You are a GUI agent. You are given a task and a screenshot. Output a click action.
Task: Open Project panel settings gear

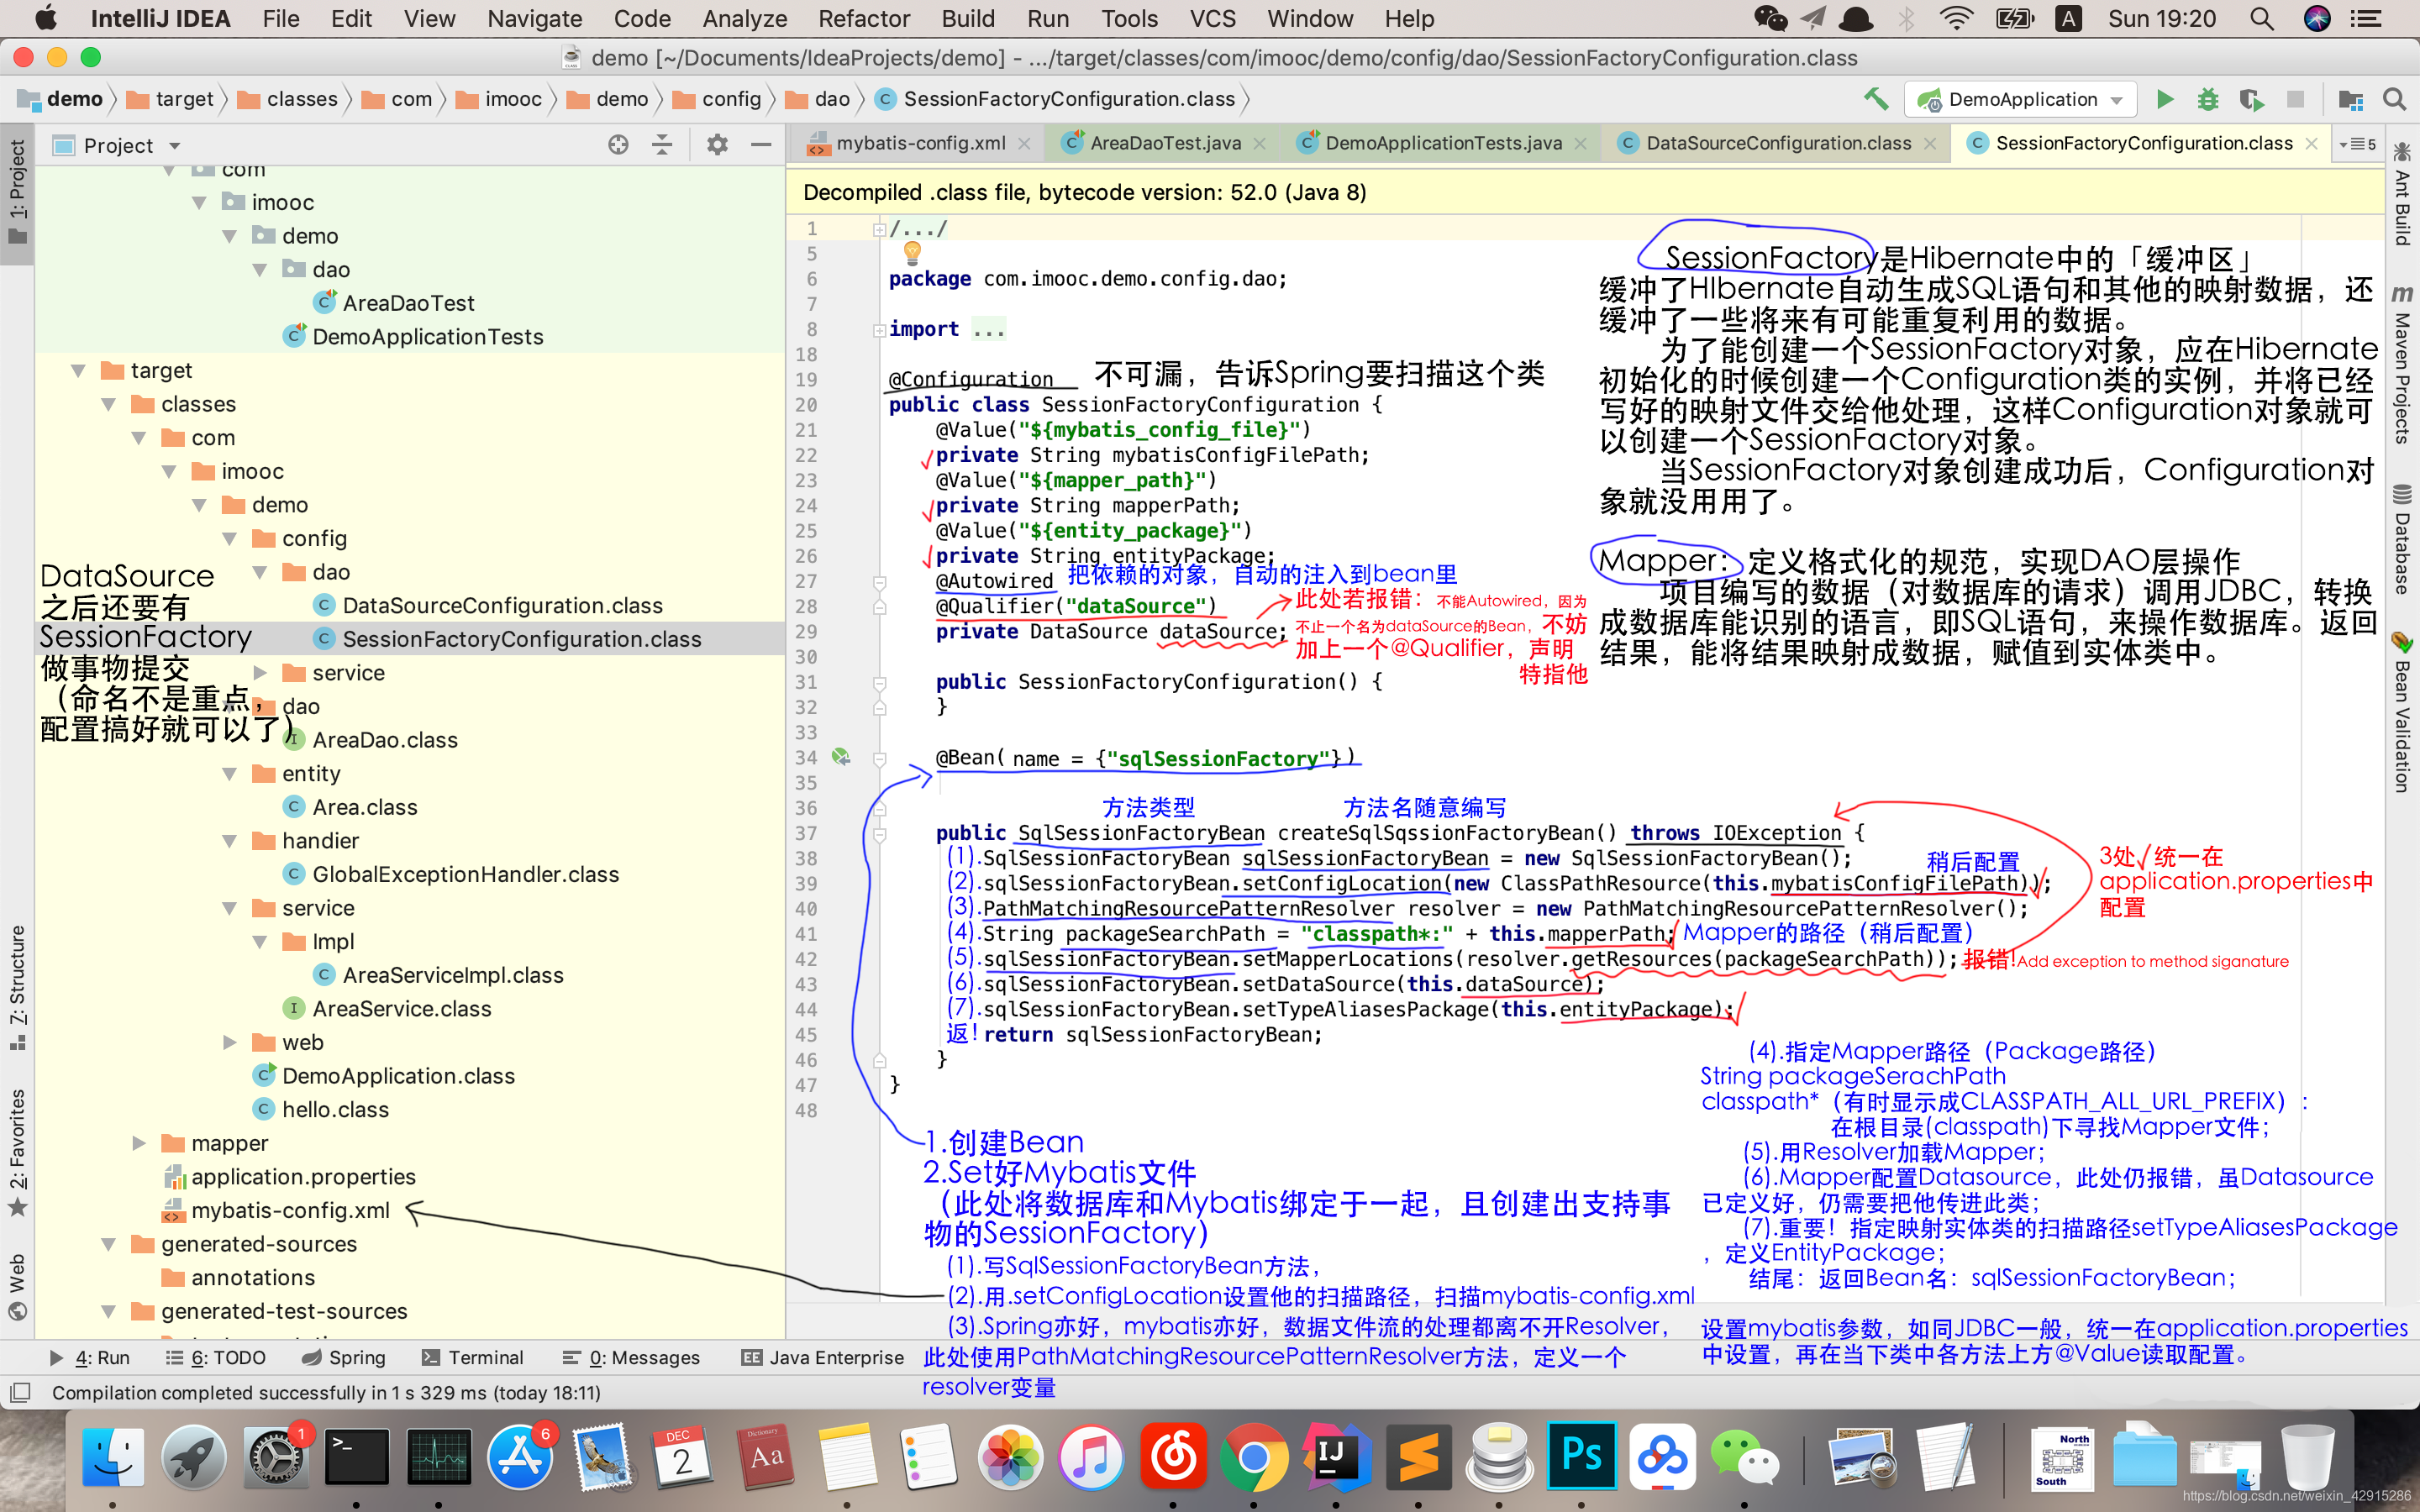click(x=717, y=145)
